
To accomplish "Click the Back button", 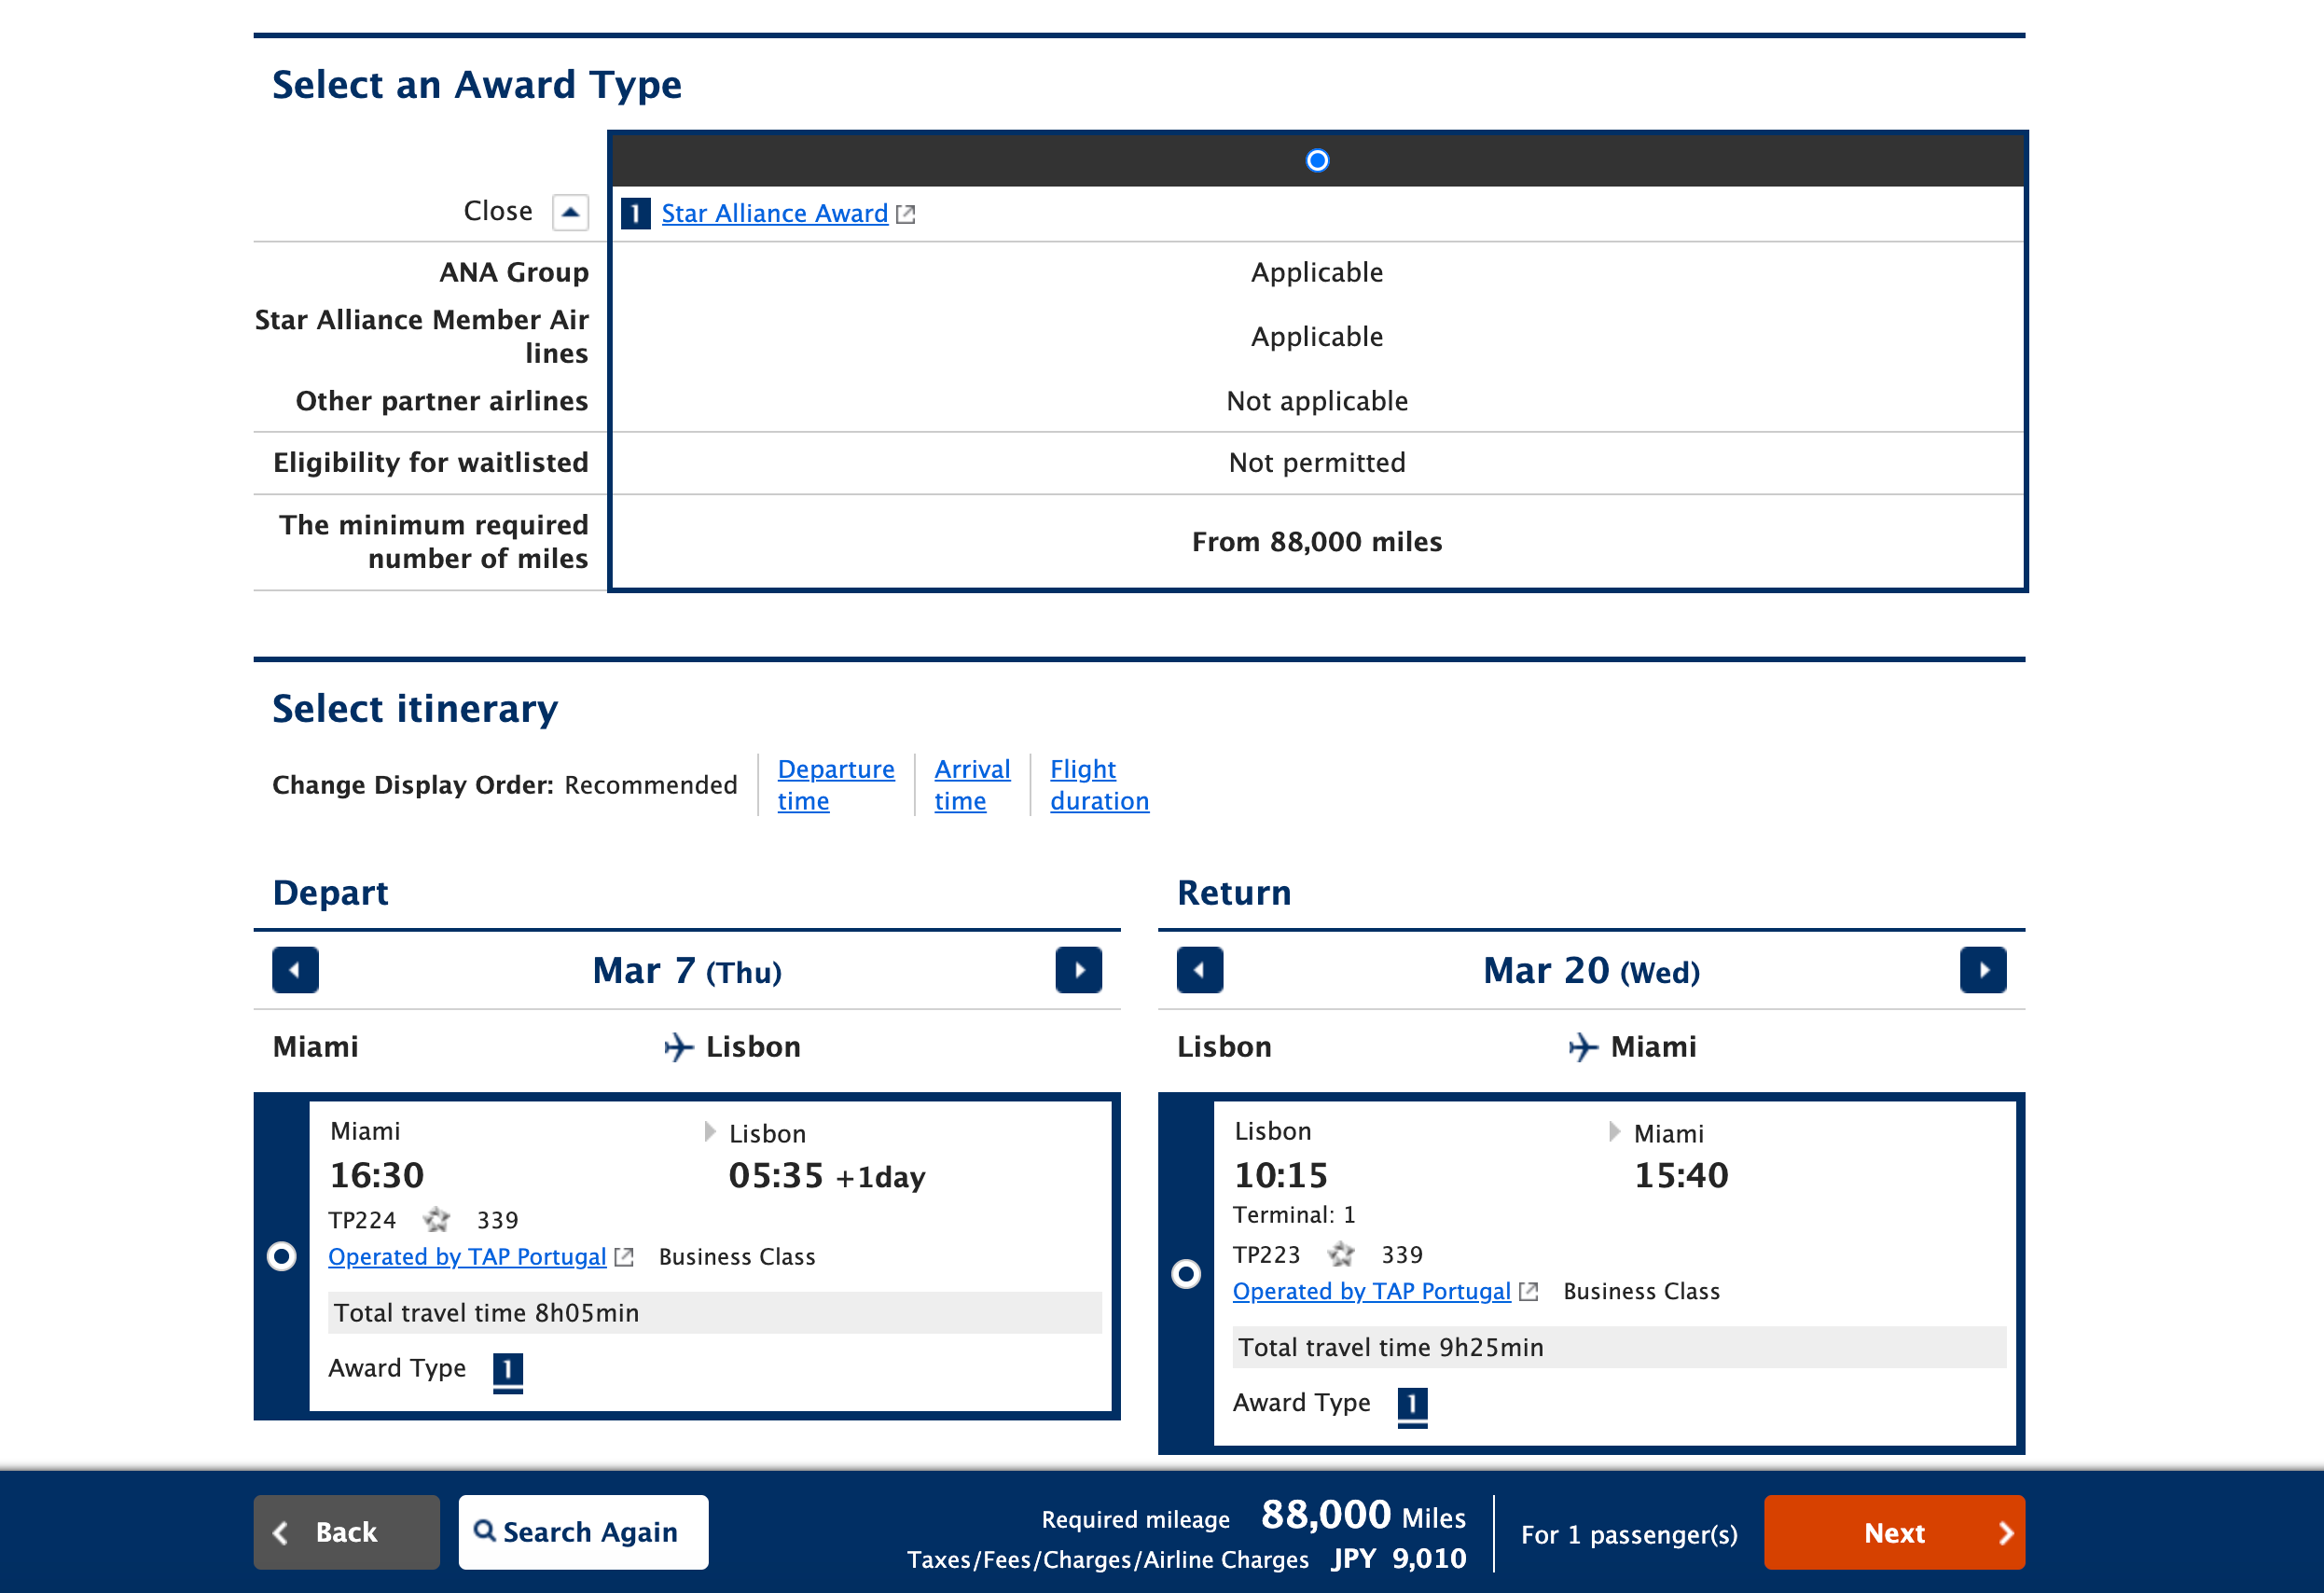I will 346,1532.
